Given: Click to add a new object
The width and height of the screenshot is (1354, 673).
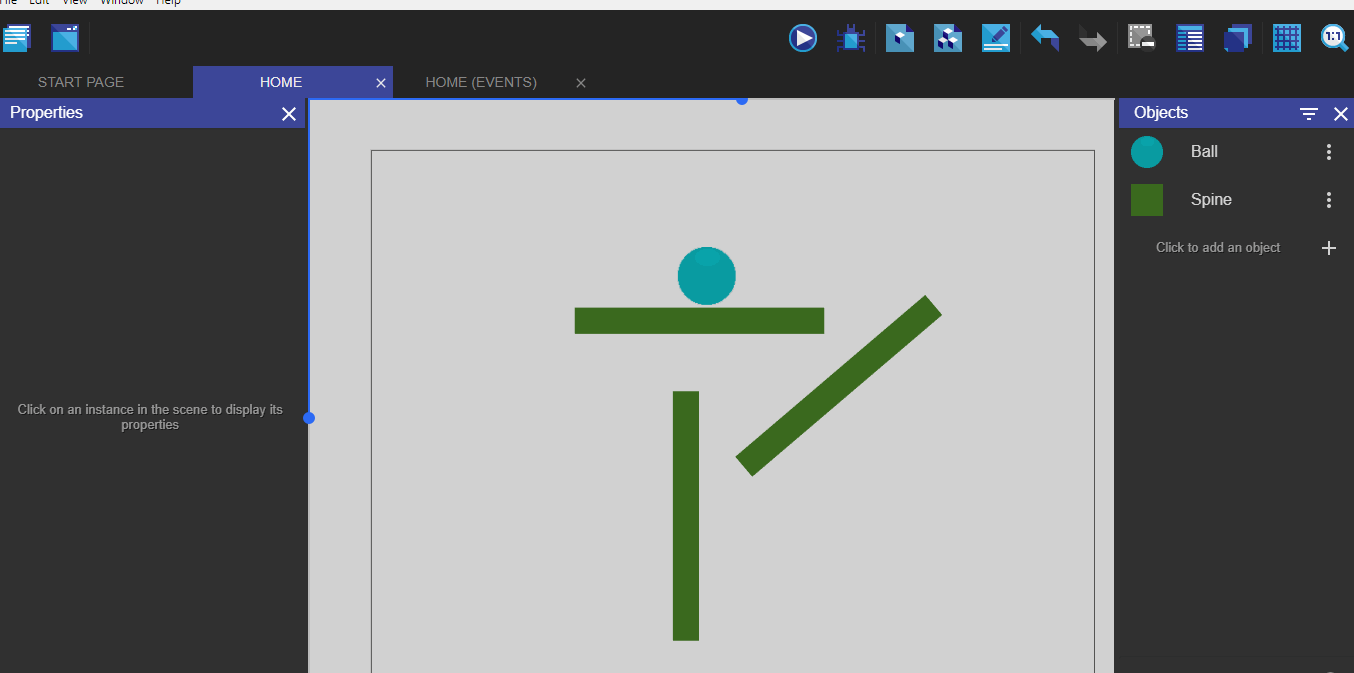Looking at the screenshot, I should point(1328,247).
